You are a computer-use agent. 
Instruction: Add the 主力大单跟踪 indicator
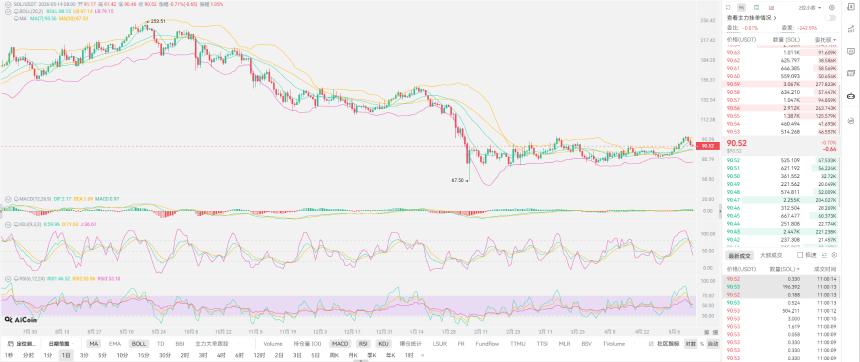tap(211, 344)
